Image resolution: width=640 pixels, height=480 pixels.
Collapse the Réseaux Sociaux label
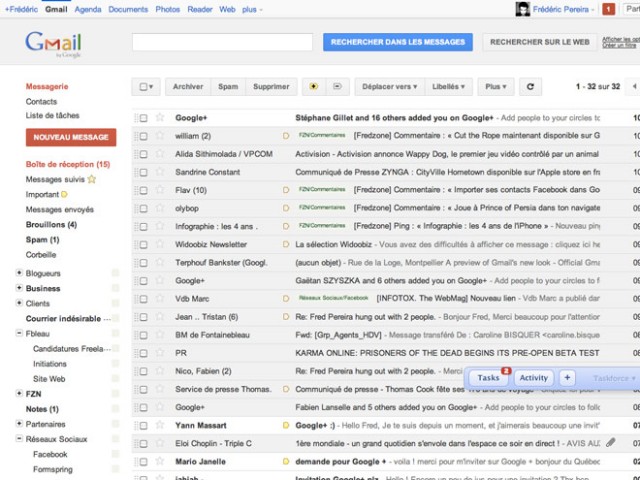[x=19, y=438]
